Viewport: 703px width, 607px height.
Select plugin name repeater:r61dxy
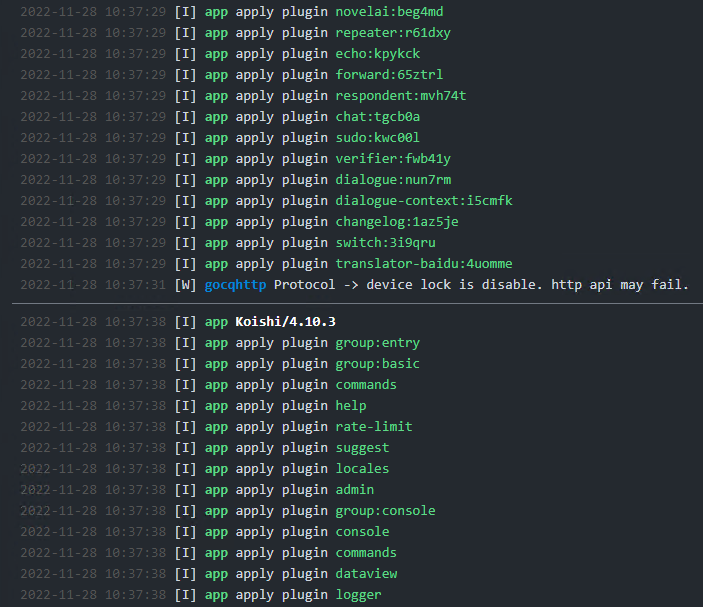coord(393,33)
